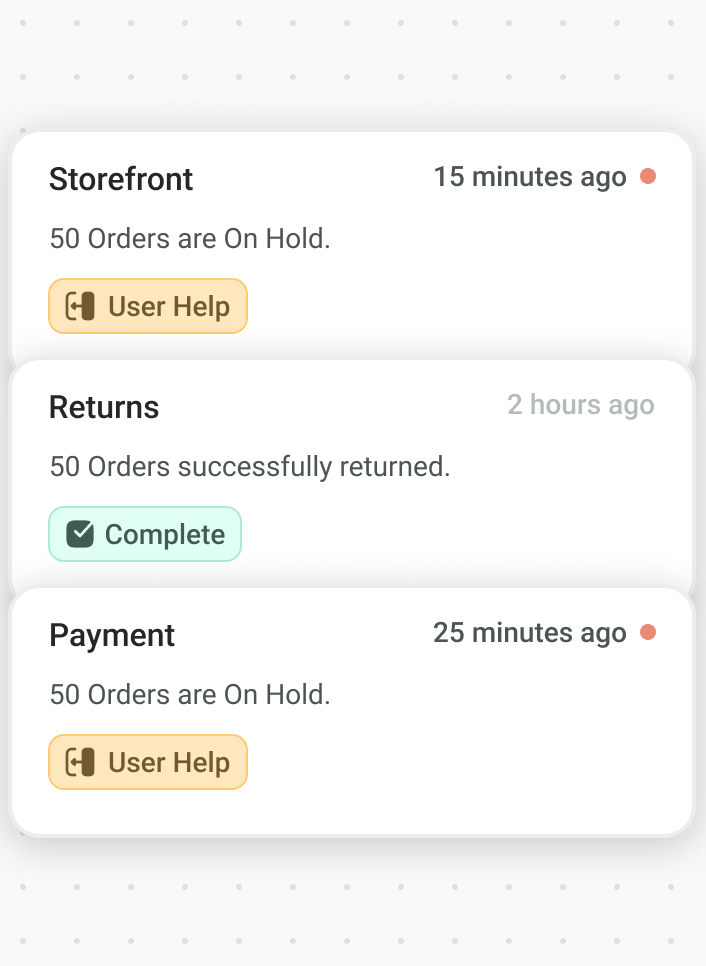
Task: Click the Payment notification title
Action: (112, 635)
